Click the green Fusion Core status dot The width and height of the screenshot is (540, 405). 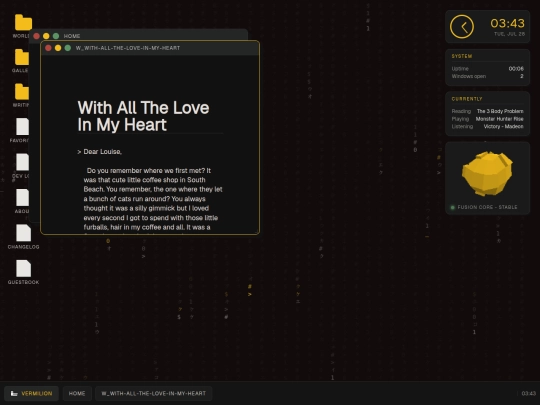point(453,207)
